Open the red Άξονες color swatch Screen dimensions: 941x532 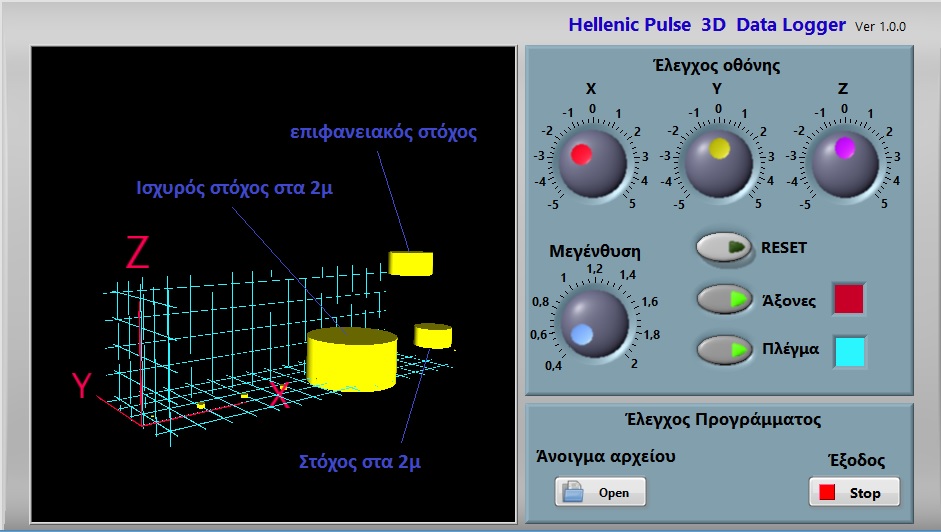(x=849, y=299)
